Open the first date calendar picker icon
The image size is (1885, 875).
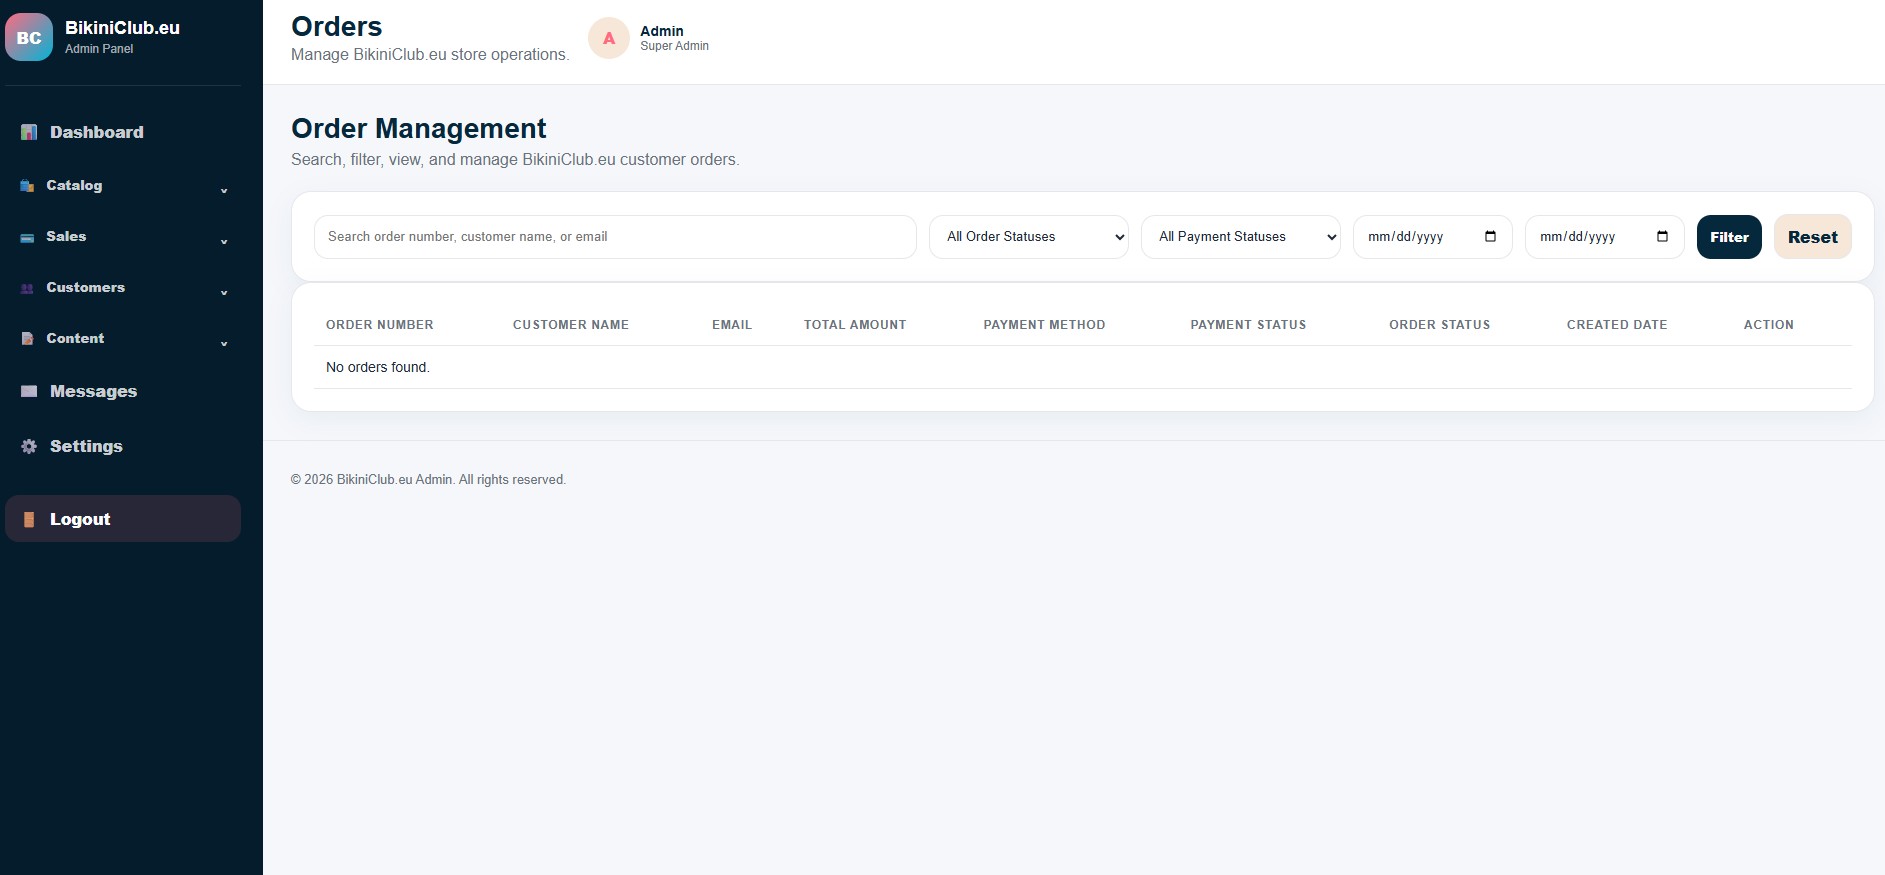pyautogui.click(x=1490, y=237)
